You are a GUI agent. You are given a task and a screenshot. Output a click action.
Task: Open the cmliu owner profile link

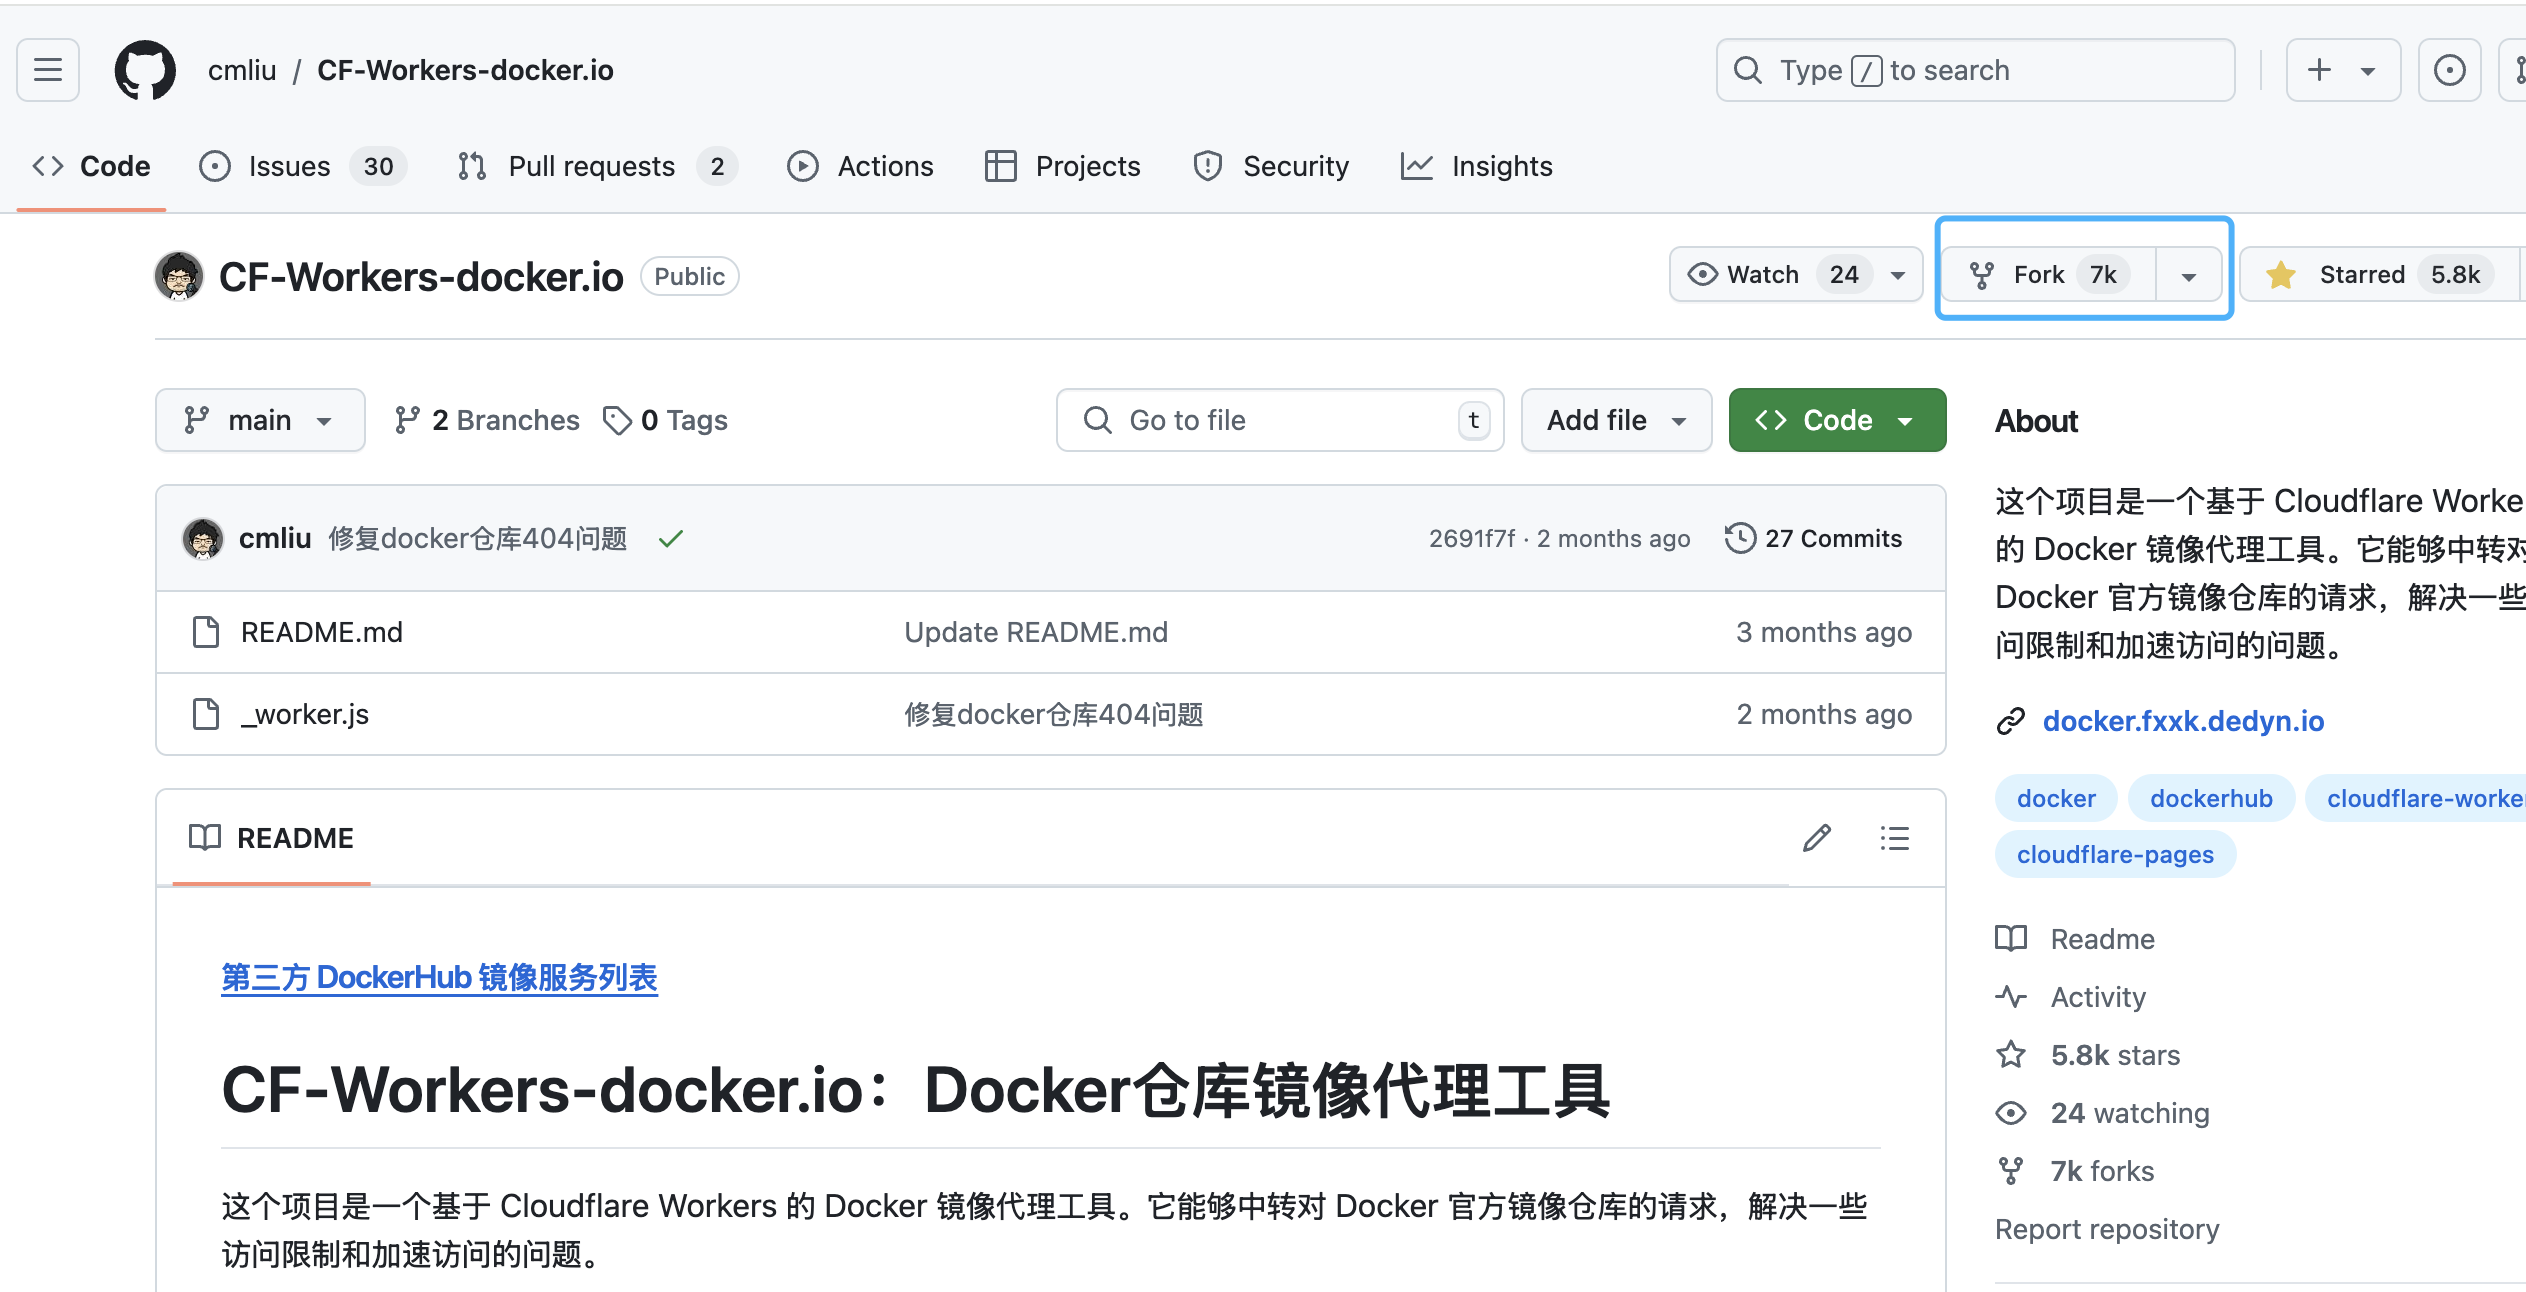[x=242, y=70]
